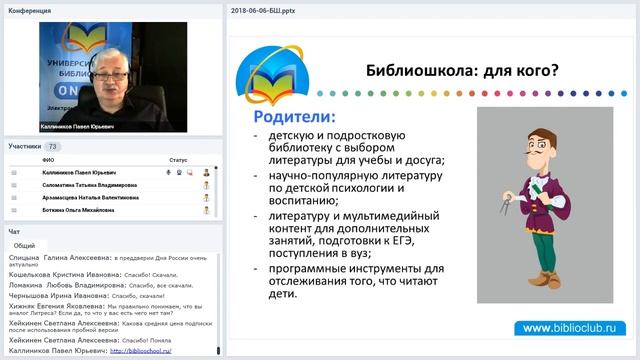Select participant name Арзамасцева Наталья Валентиновна

pyautogui.click(x=90, y=198)
